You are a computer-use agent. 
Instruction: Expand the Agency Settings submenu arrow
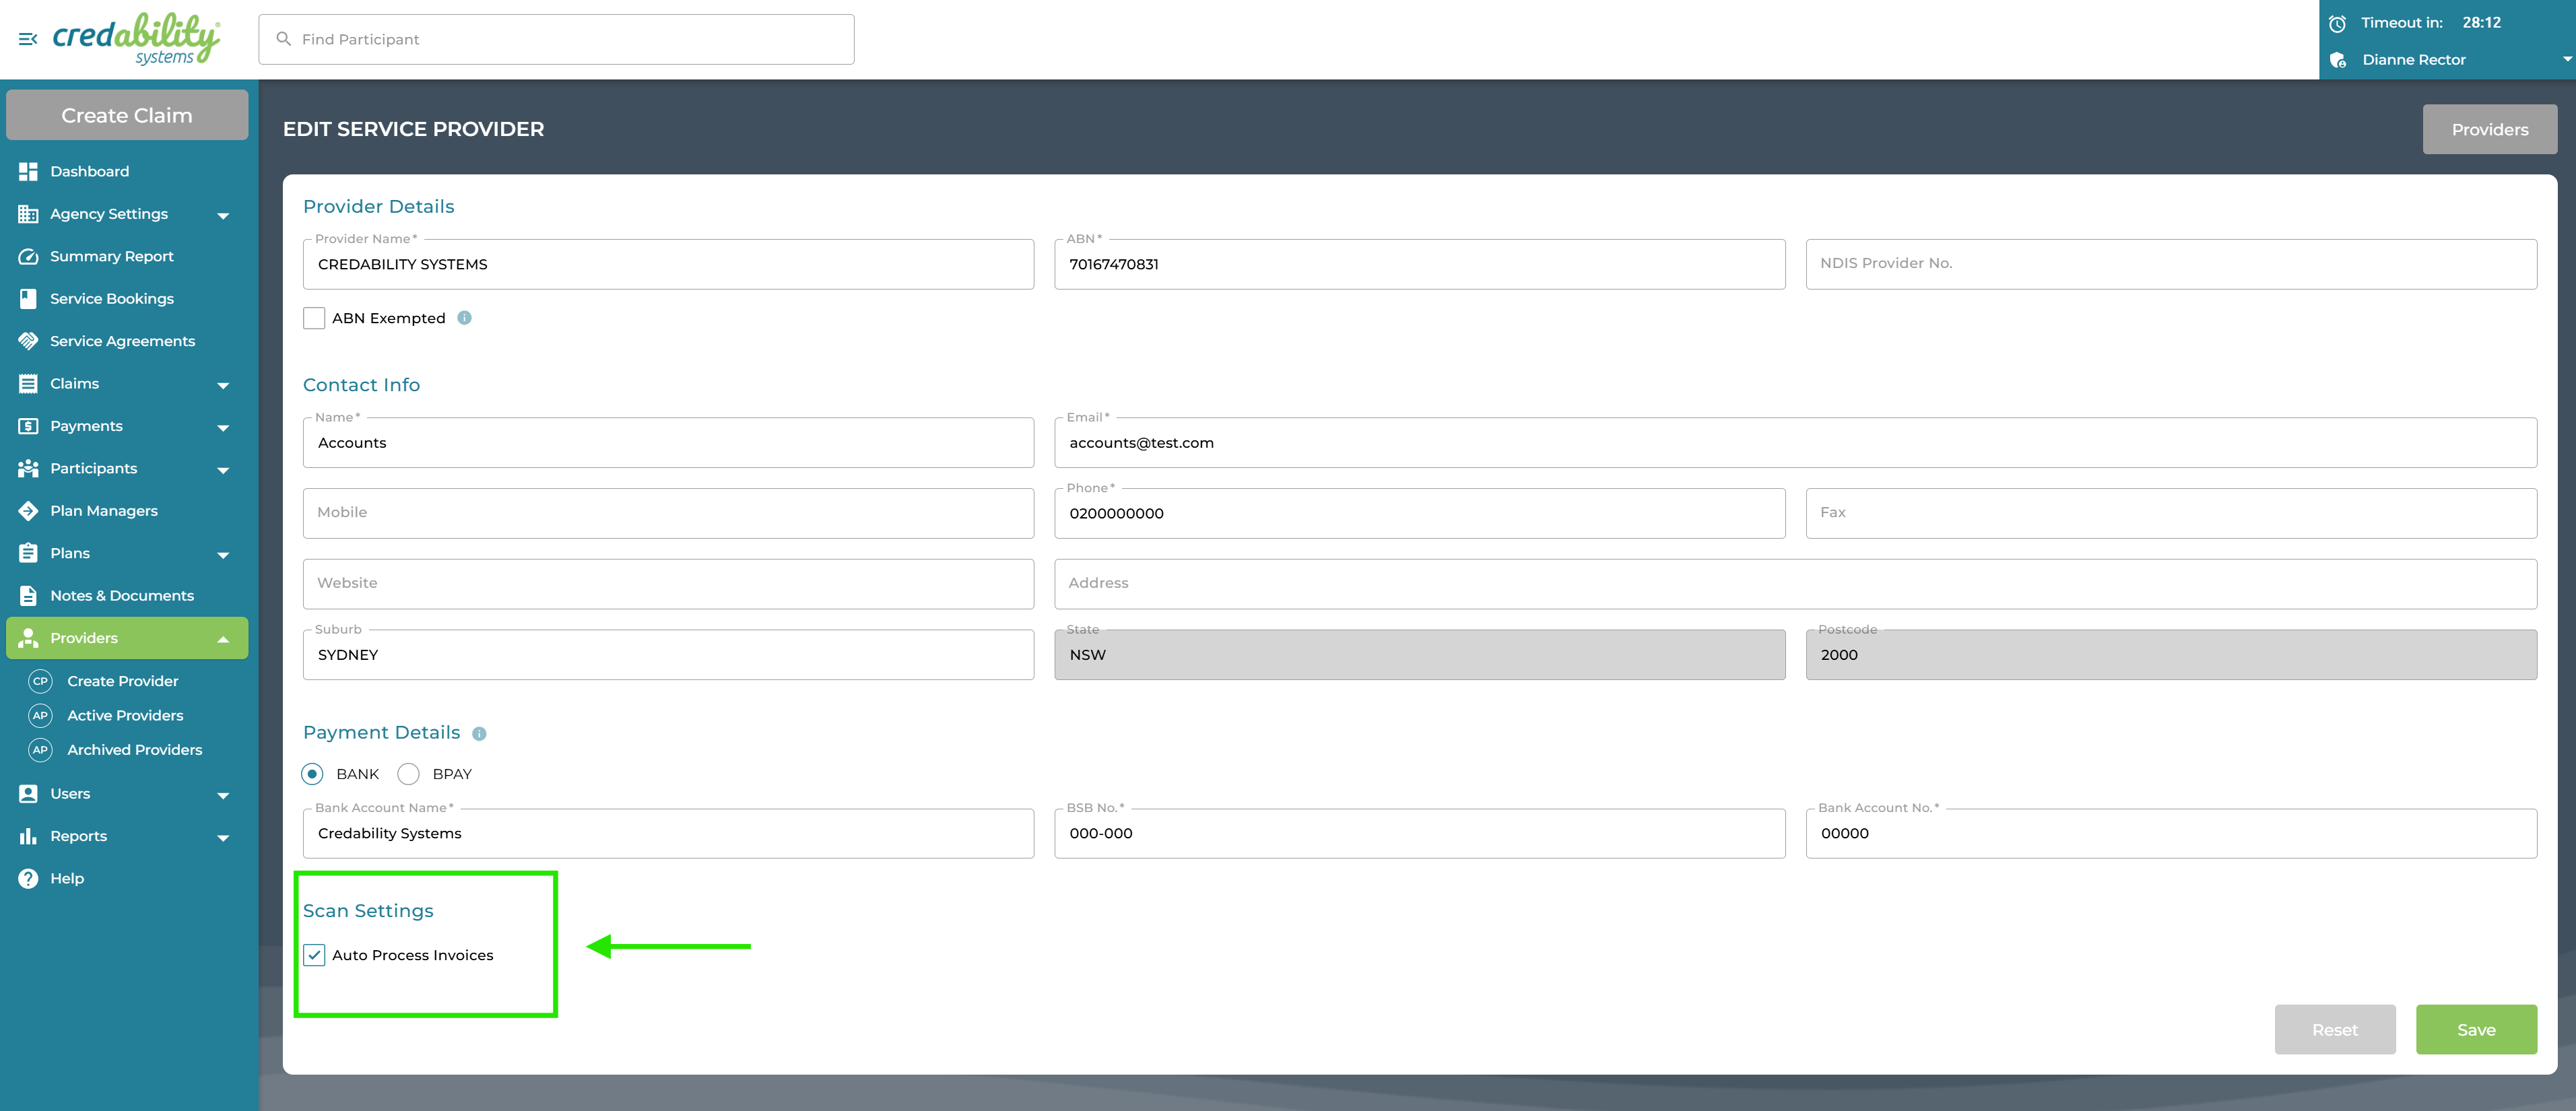pos(223,216)
